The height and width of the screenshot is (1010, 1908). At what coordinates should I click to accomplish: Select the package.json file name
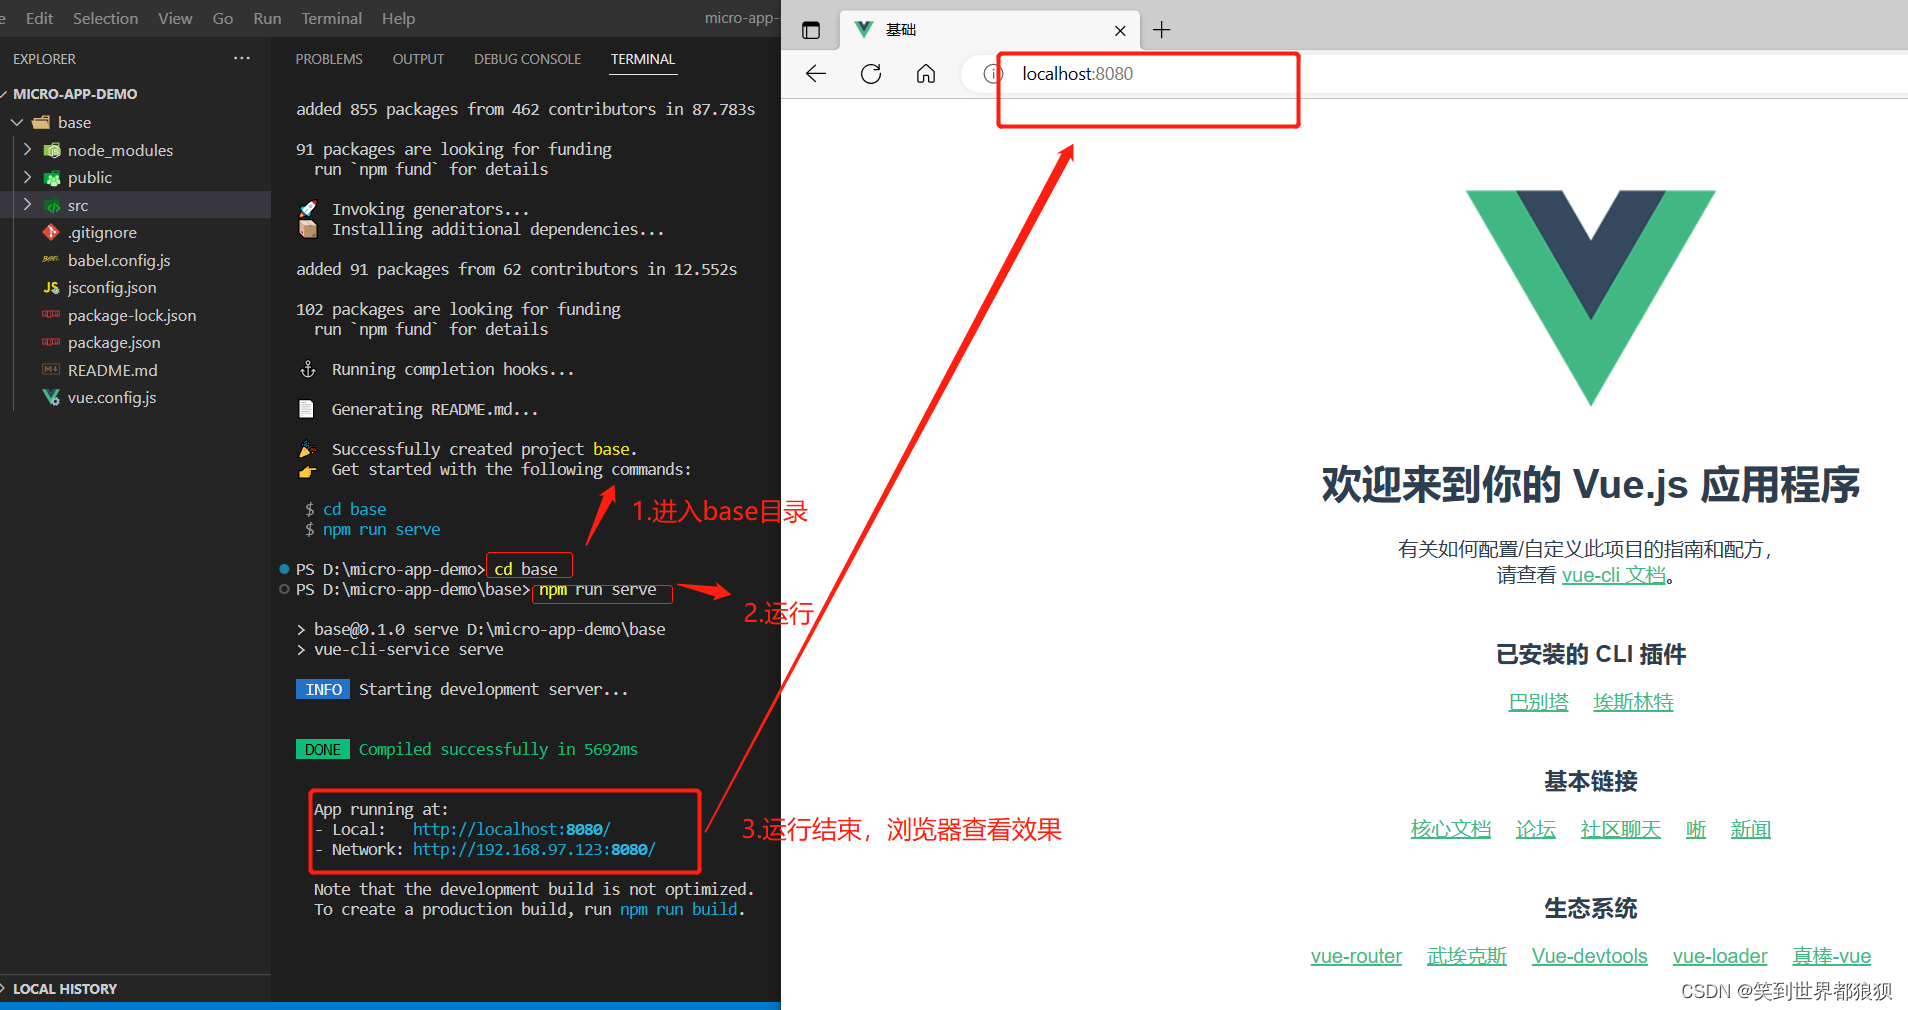(x=114, y=343)
